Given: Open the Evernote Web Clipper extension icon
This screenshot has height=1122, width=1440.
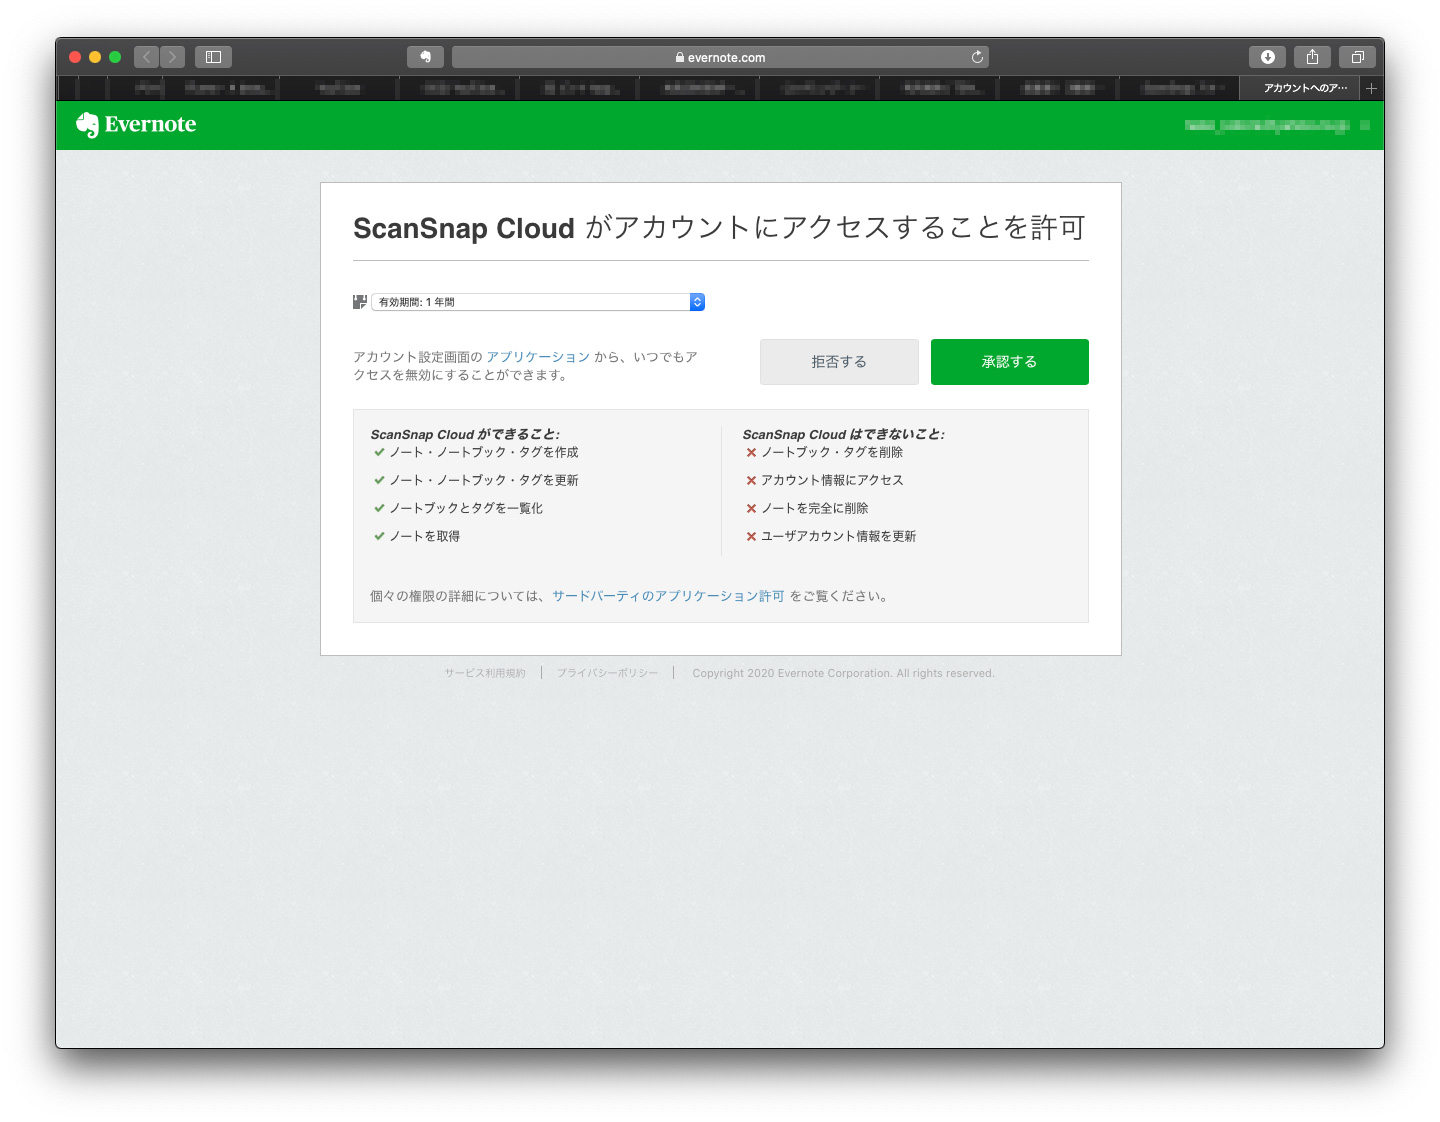Looking at the screenshot, I should [x=425, y=57].
